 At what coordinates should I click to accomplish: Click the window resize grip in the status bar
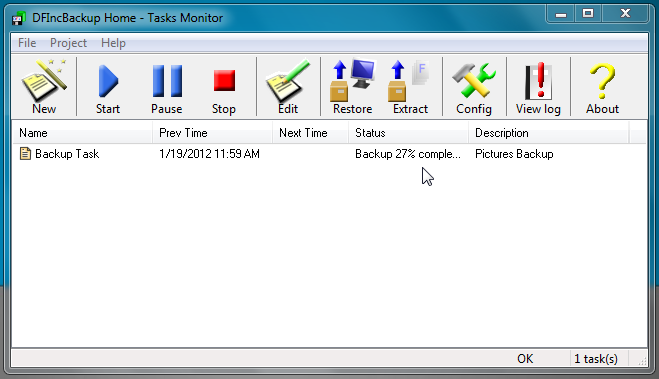[642, 360]
